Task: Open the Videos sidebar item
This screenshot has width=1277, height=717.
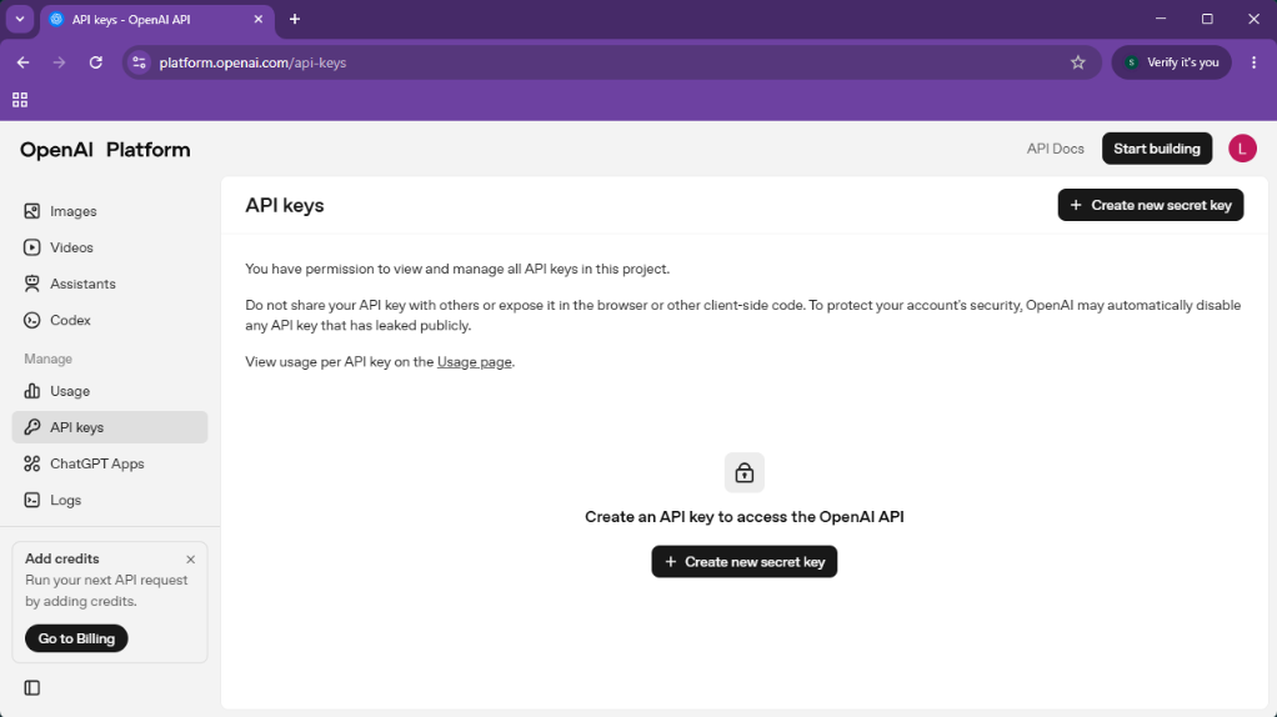Action: [109, 247]
